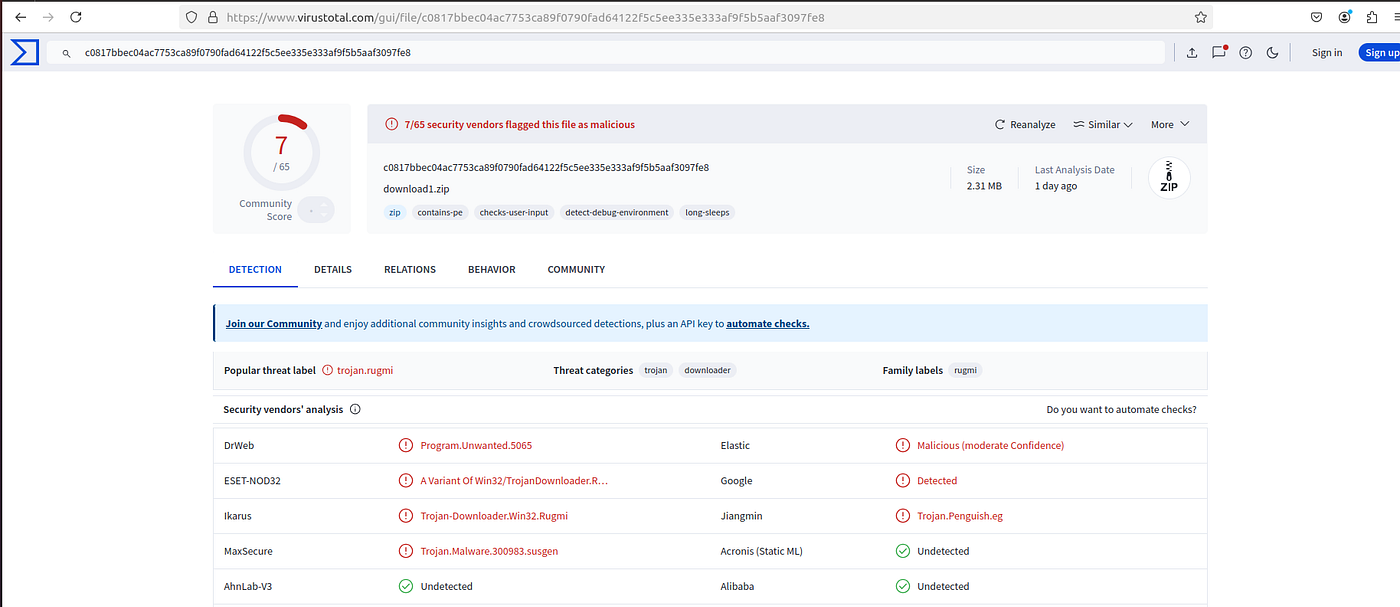Open the More dropdown menu
Screen dimensions: 1400x607
click(1170, 125)
